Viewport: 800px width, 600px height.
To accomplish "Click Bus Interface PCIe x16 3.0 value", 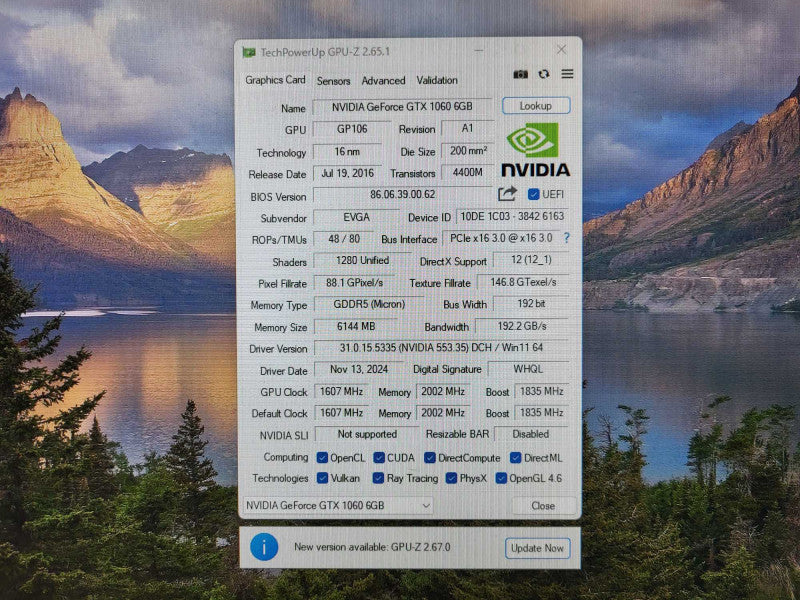I will pos(501,238).
